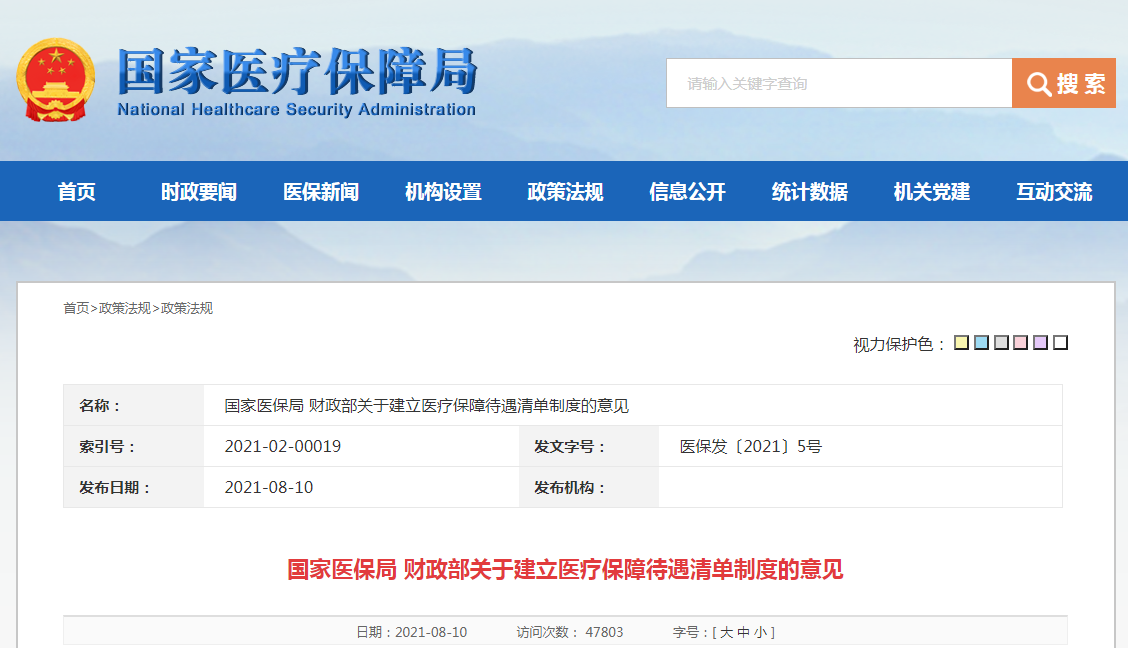Select the pink eye-protection color swatch
Image resolution: width=1128 pixels, height=648 pixels.
pyautogui.click(x=1020, y=342)
